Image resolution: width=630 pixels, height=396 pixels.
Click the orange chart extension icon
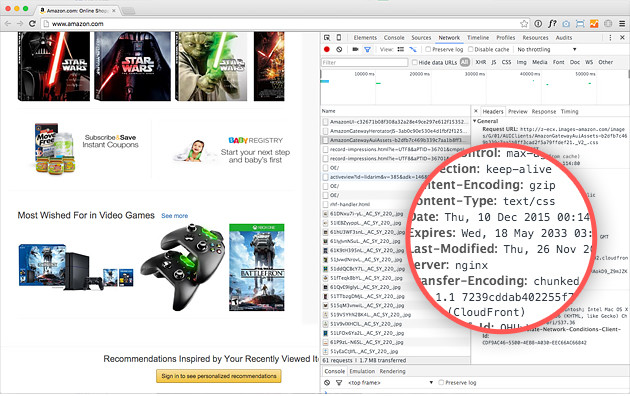coord(594,24)
